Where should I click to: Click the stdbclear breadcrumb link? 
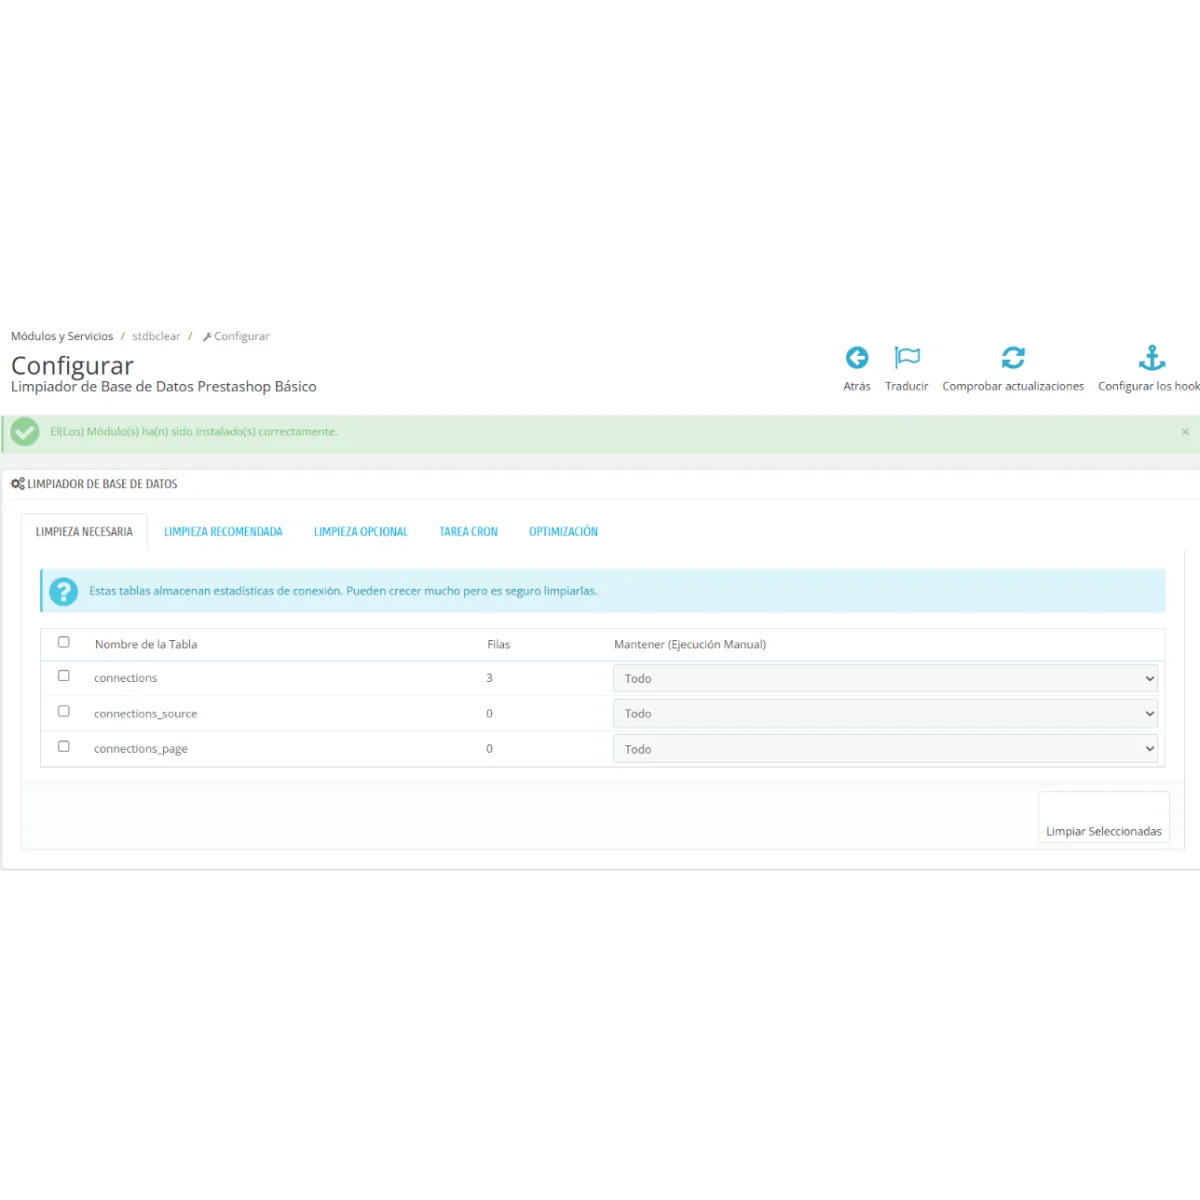[x=156, y=336]
